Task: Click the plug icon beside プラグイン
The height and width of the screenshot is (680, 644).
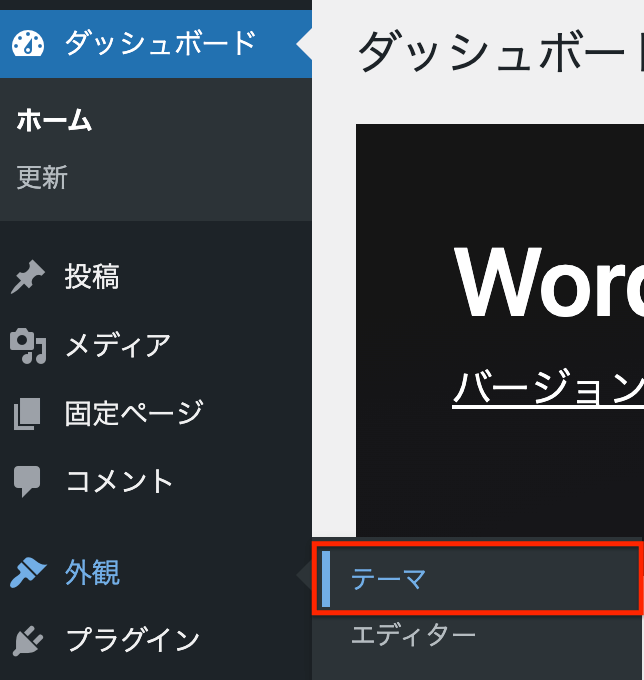Action: pyautogui.click(x=28, y=640)
